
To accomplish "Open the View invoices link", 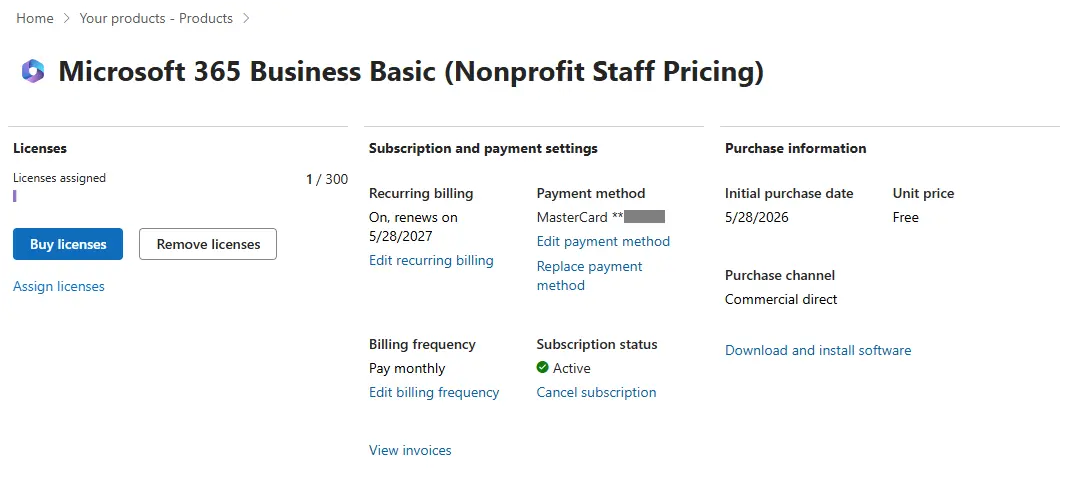I will point(410,450).
